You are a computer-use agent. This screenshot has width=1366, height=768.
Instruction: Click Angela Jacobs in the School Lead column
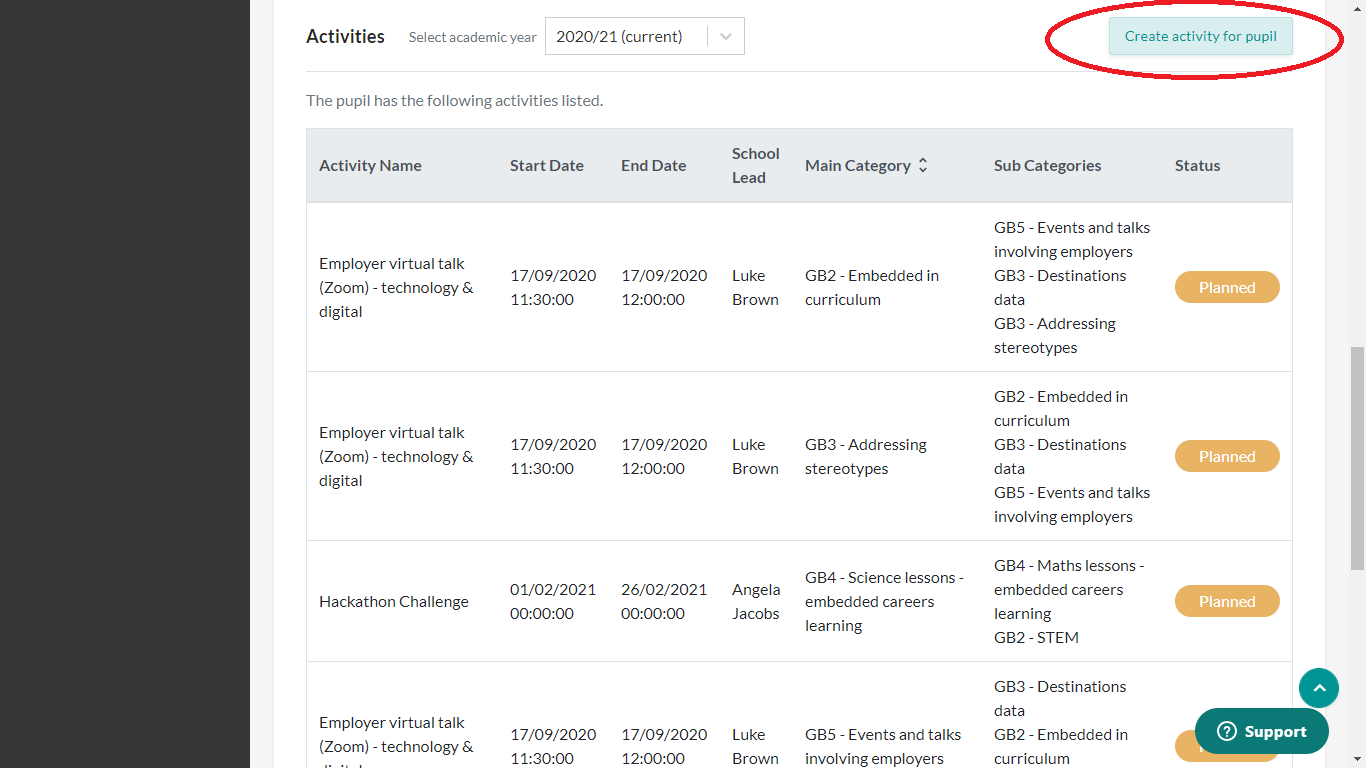pyautogui.click(x=755, y=602)
